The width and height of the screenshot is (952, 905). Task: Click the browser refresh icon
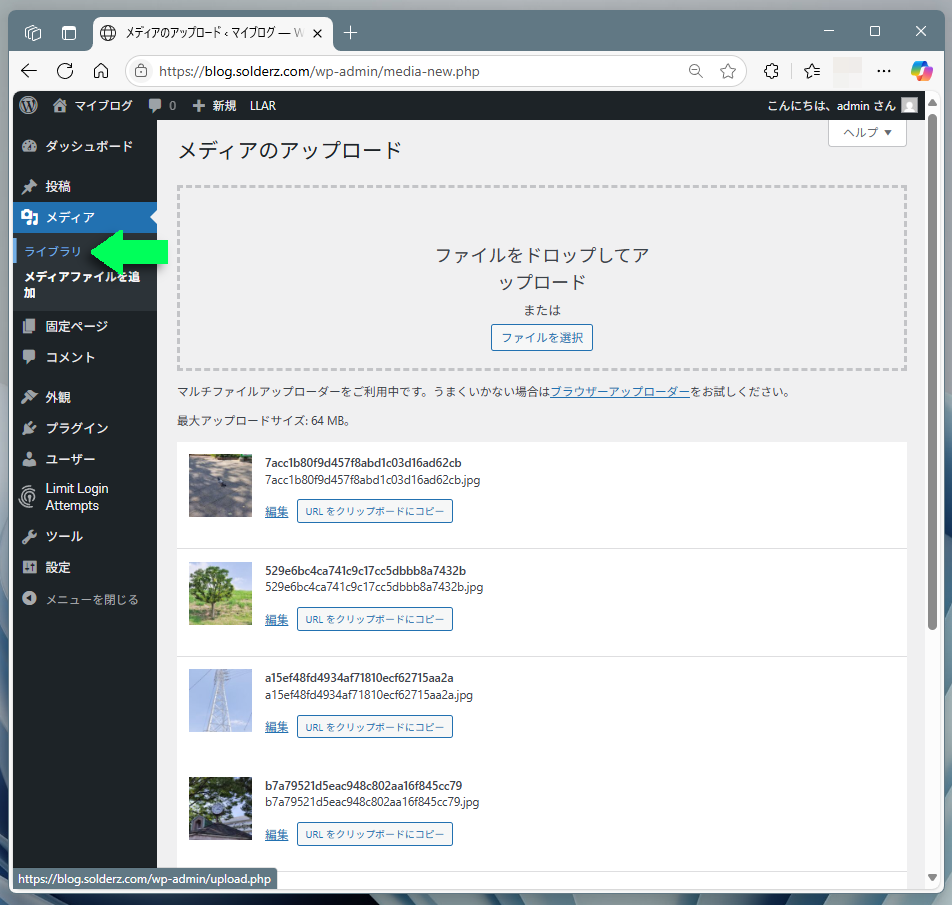click(65, 71)
